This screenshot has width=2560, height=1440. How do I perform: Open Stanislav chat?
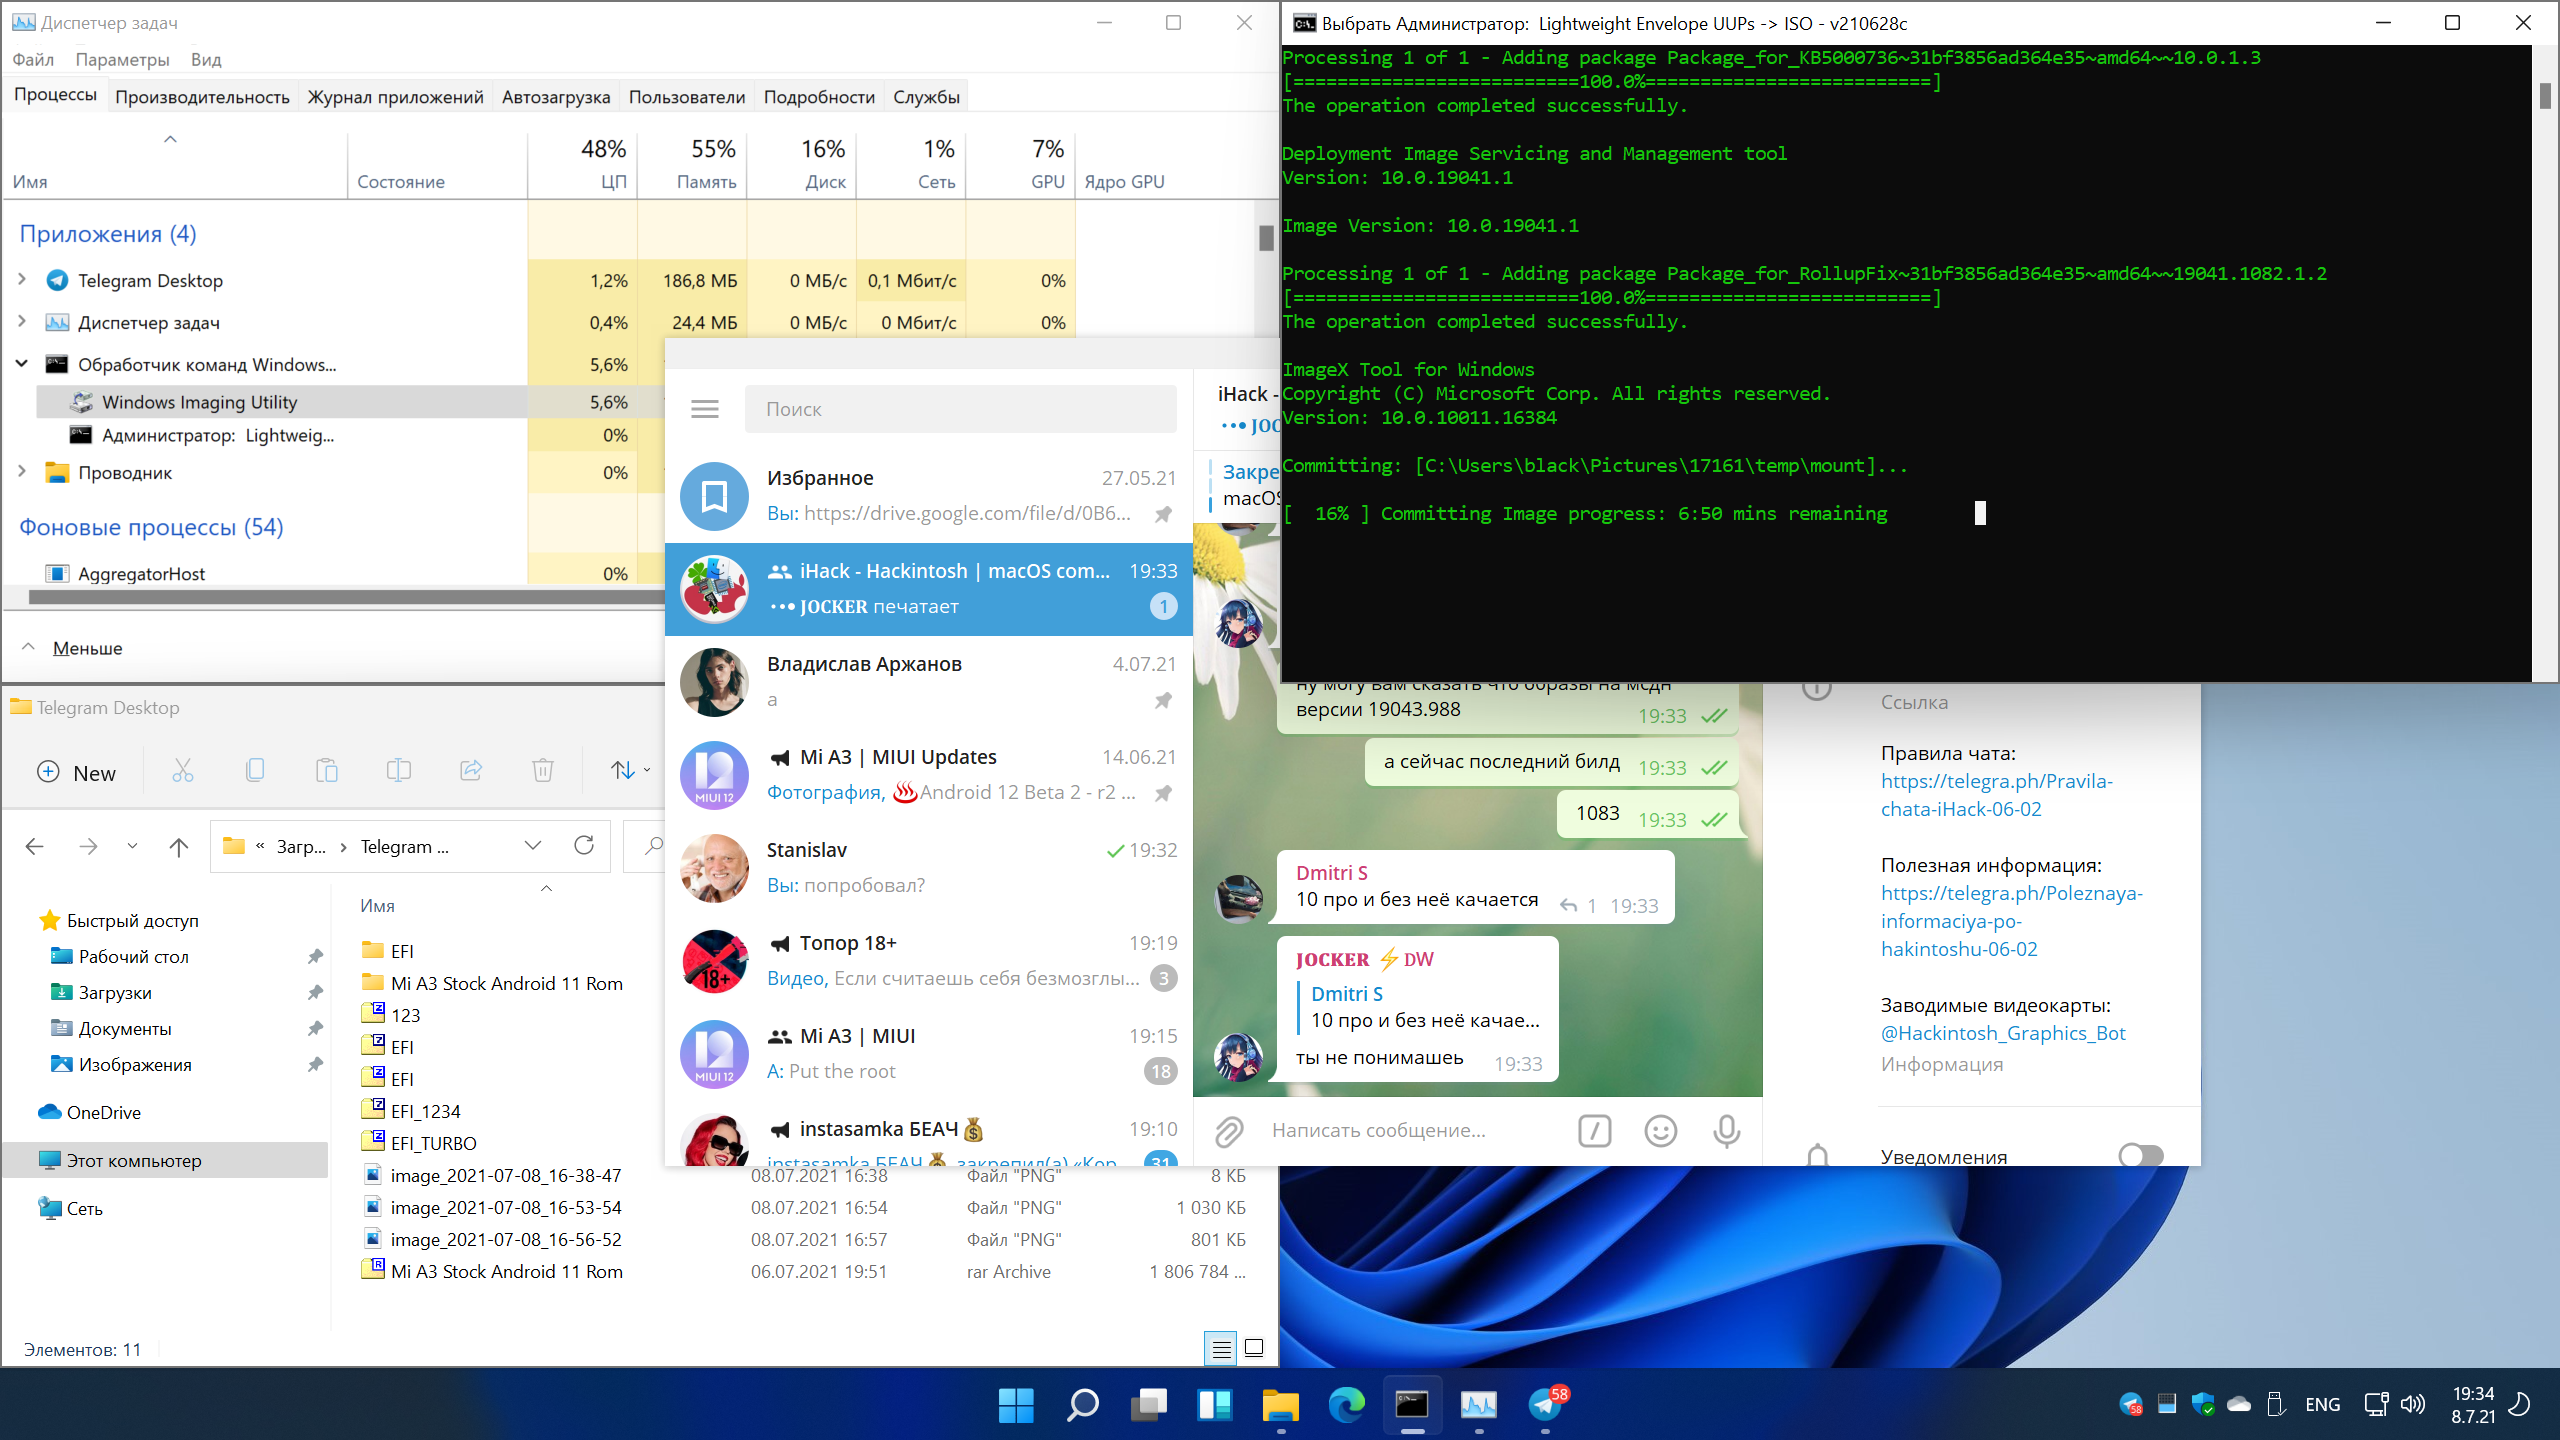[x=929, y=868]
